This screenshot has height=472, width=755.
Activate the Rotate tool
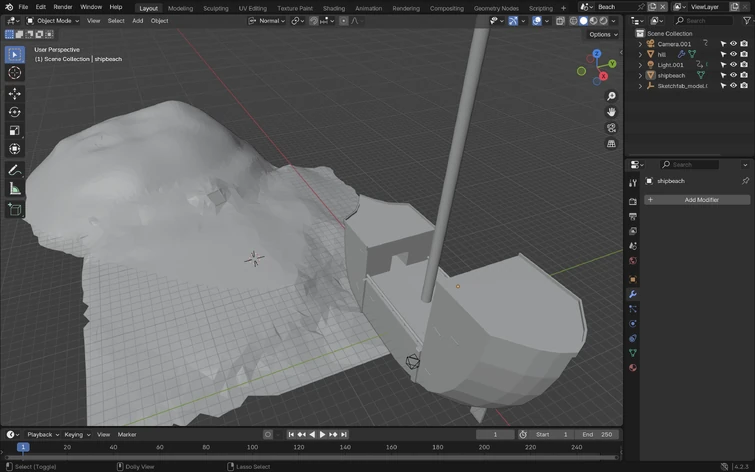pos(15,111)
